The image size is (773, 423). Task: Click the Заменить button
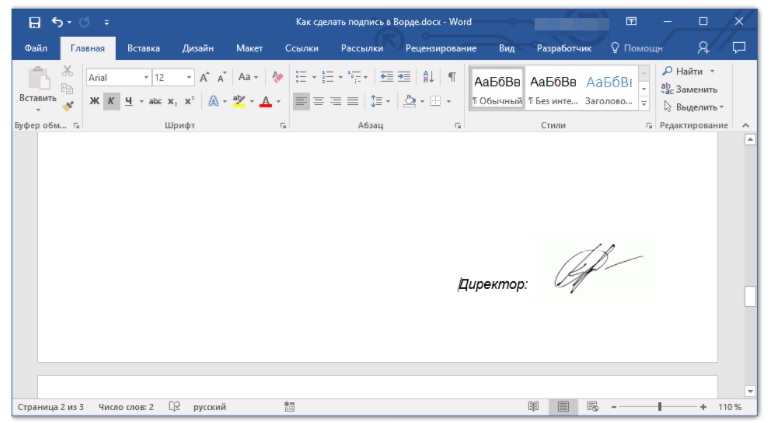pyautogui.click(x=689, y=89)
